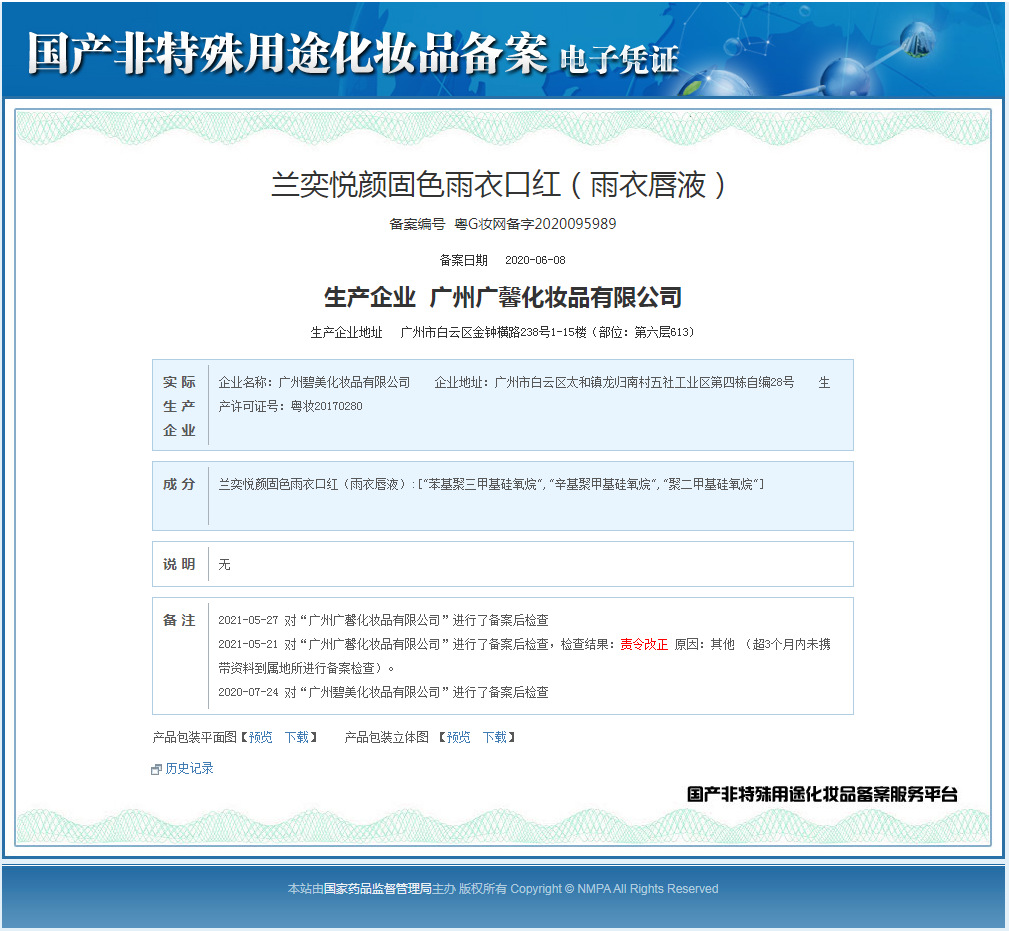The height and width of the screenshot is (931, 1009).
Task: Click the 成分 section label
Action: [x=180, y=484]
